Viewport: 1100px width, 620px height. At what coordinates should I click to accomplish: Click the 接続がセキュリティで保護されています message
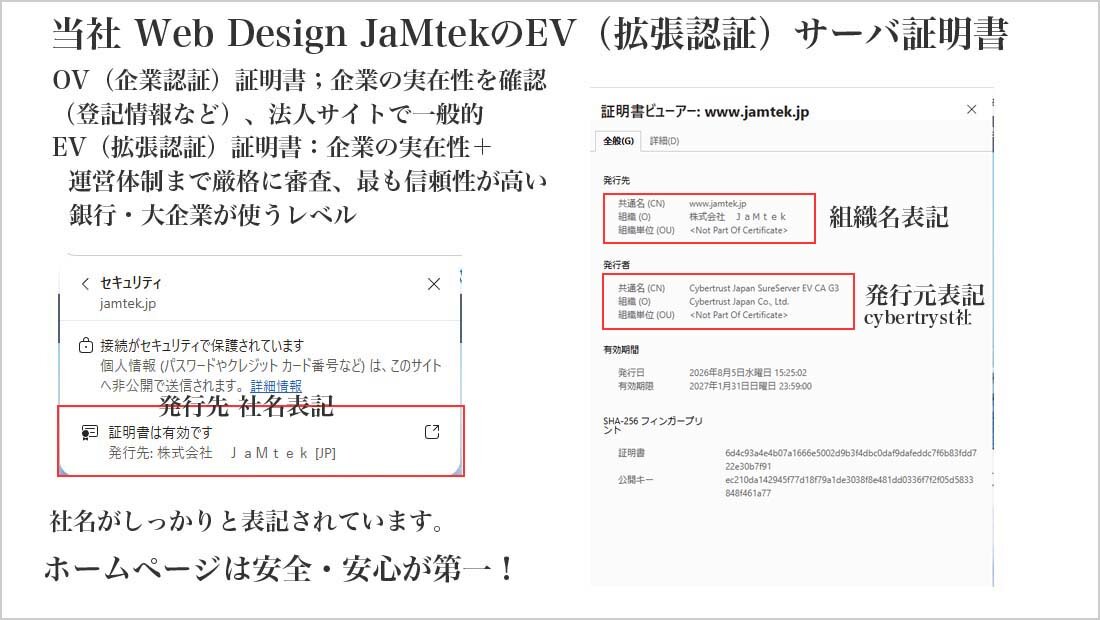202,346
